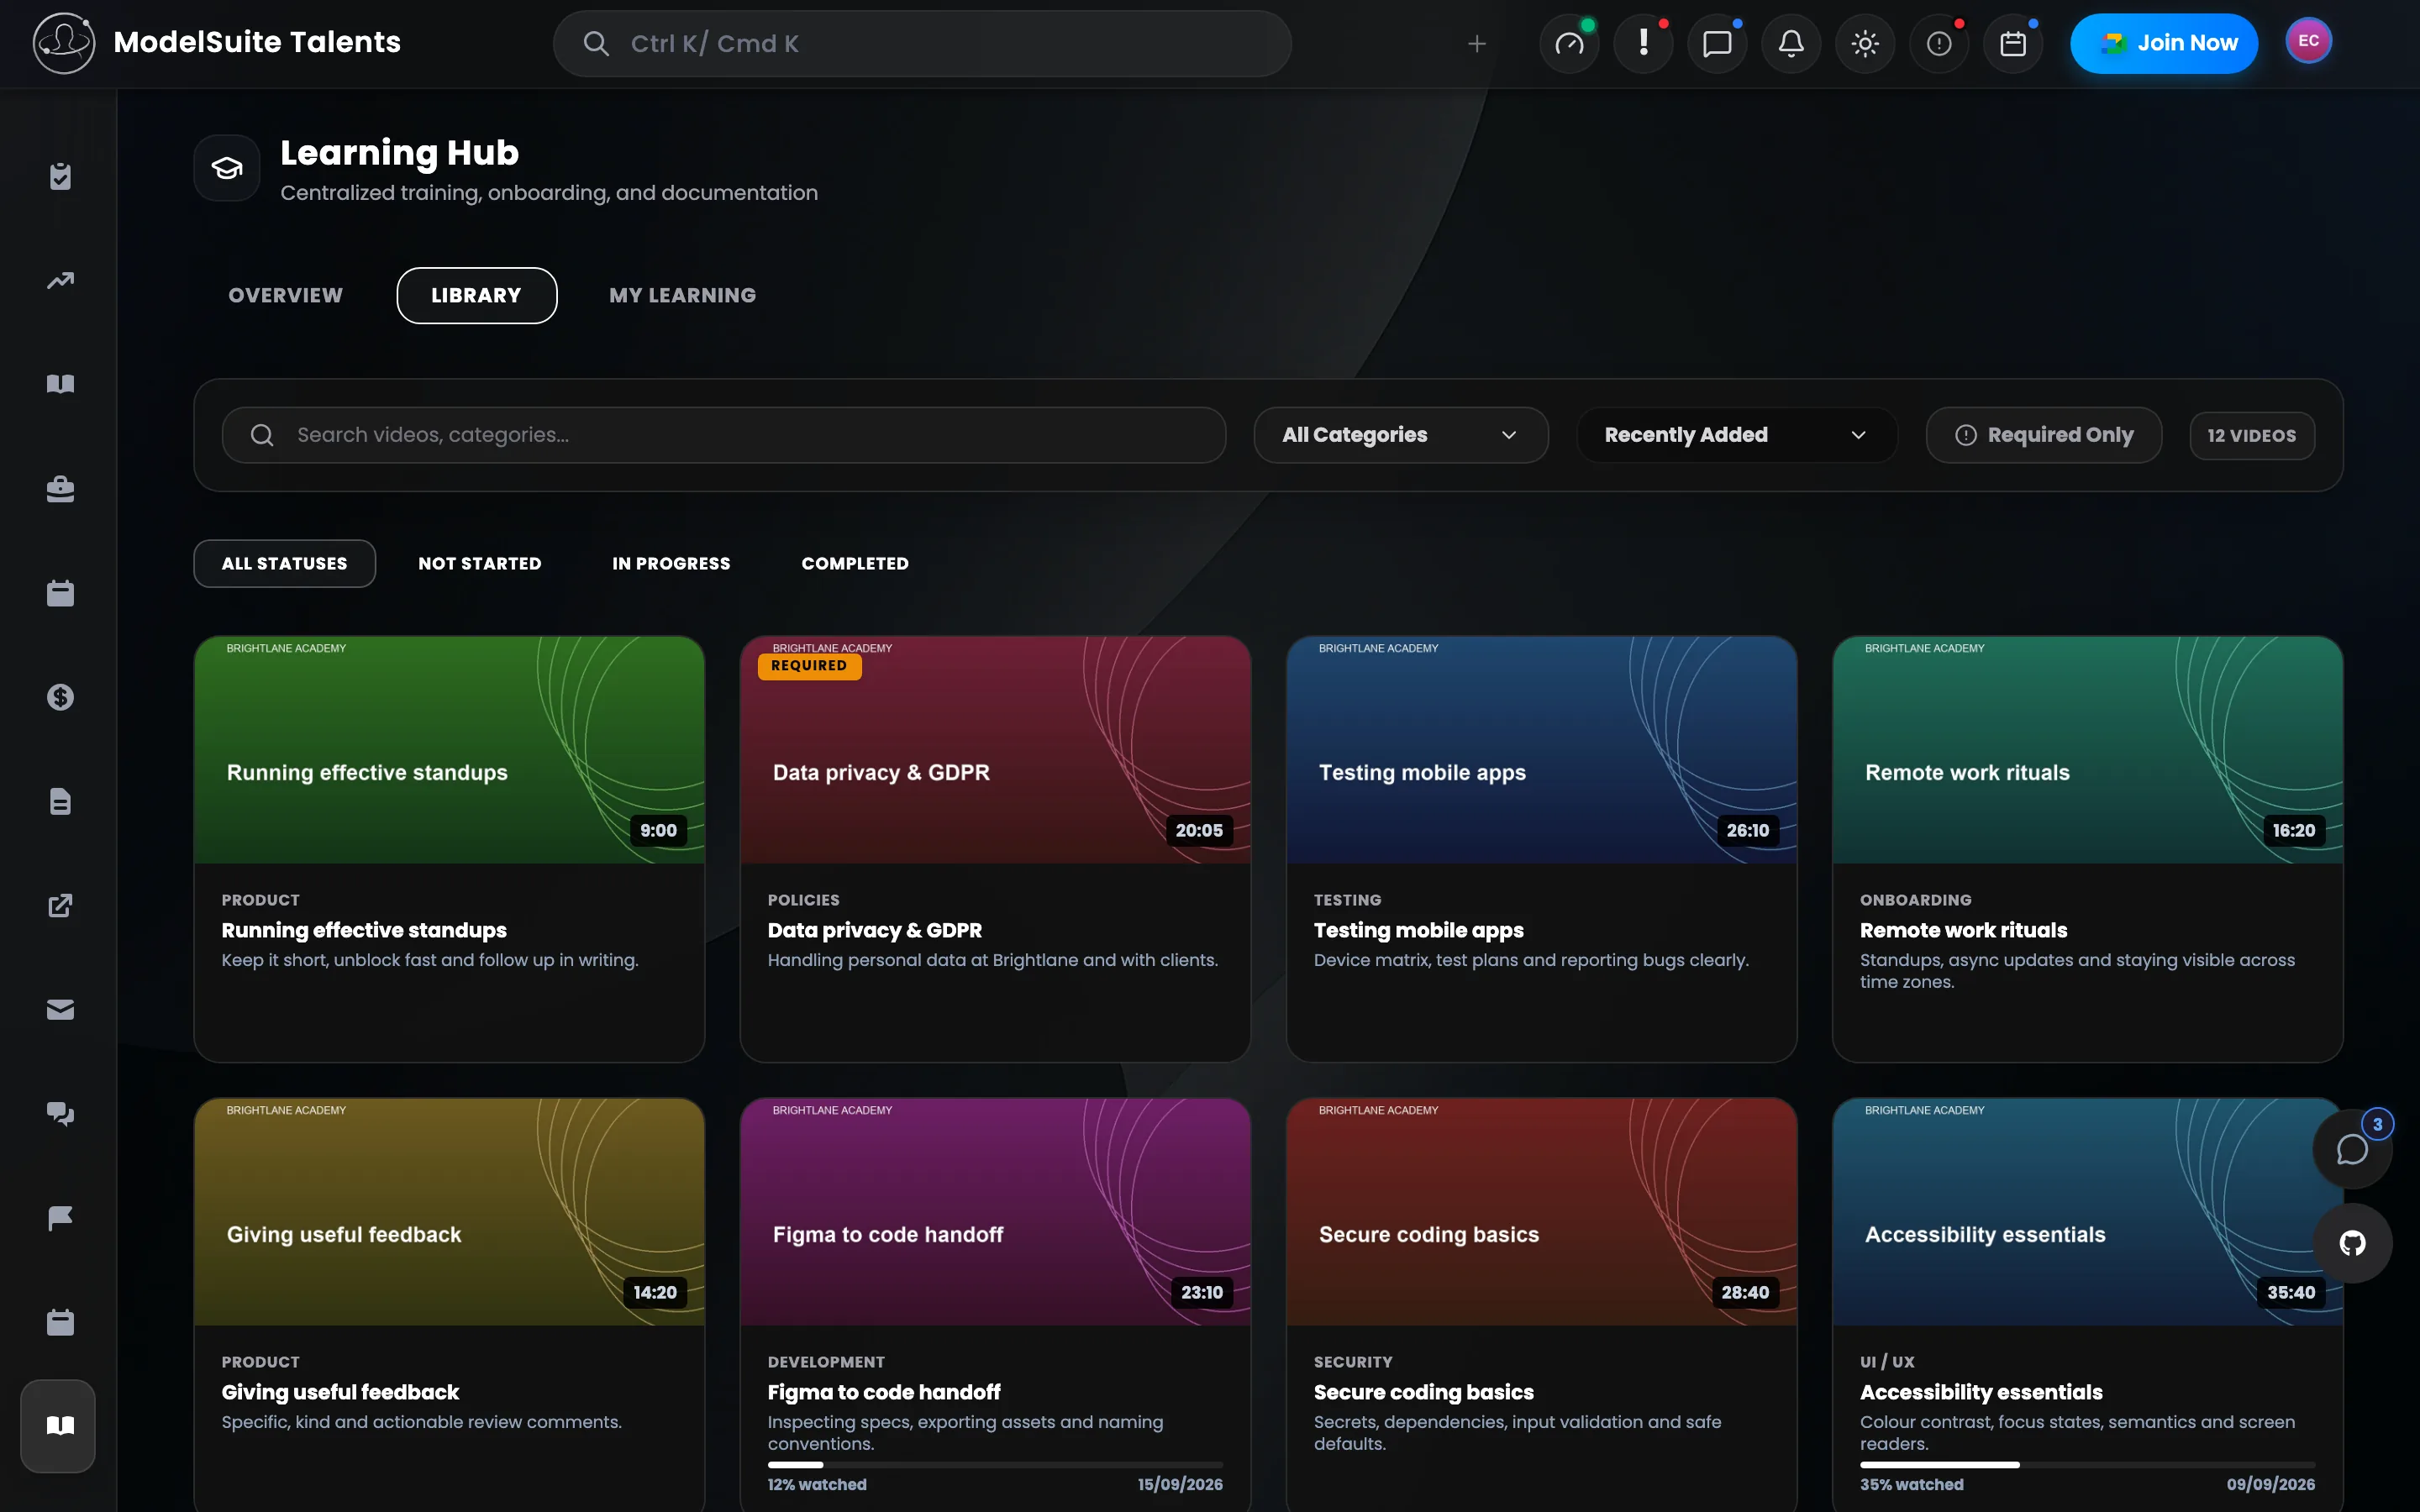Switch to the Overview tab
Screen dimensions: 2420x1512
pos(285,296)
